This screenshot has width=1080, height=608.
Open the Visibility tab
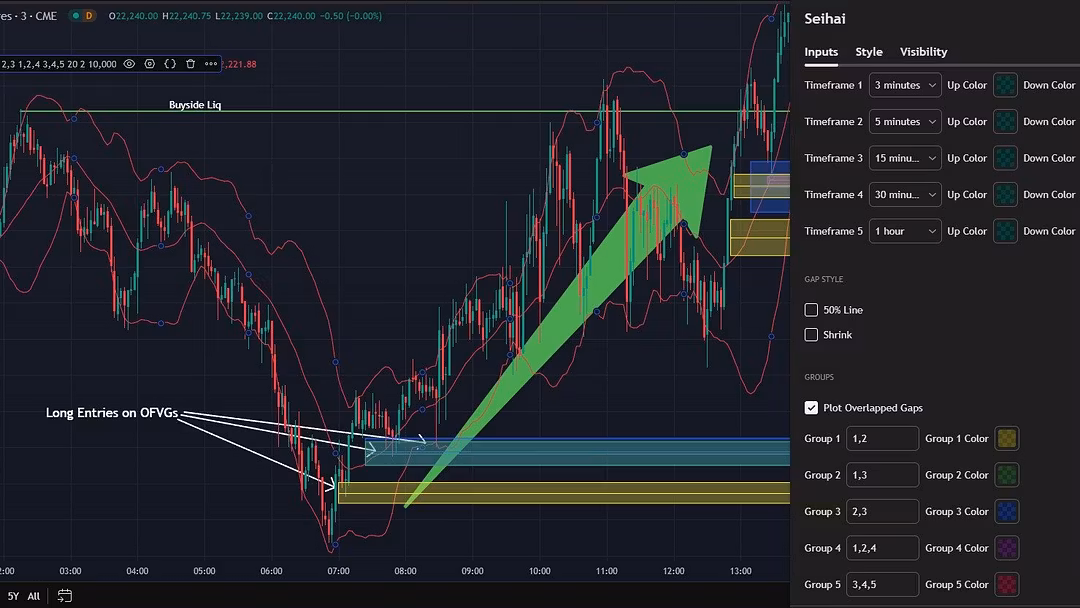pos(923,52)
